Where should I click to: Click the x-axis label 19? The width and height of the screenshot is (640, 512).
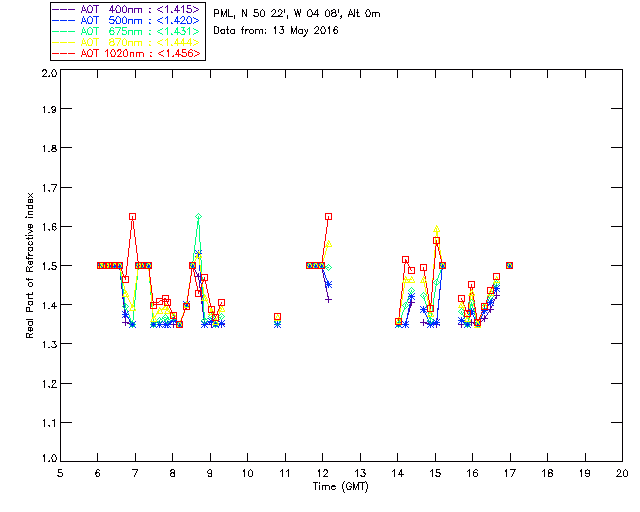(x=585, y=473)
